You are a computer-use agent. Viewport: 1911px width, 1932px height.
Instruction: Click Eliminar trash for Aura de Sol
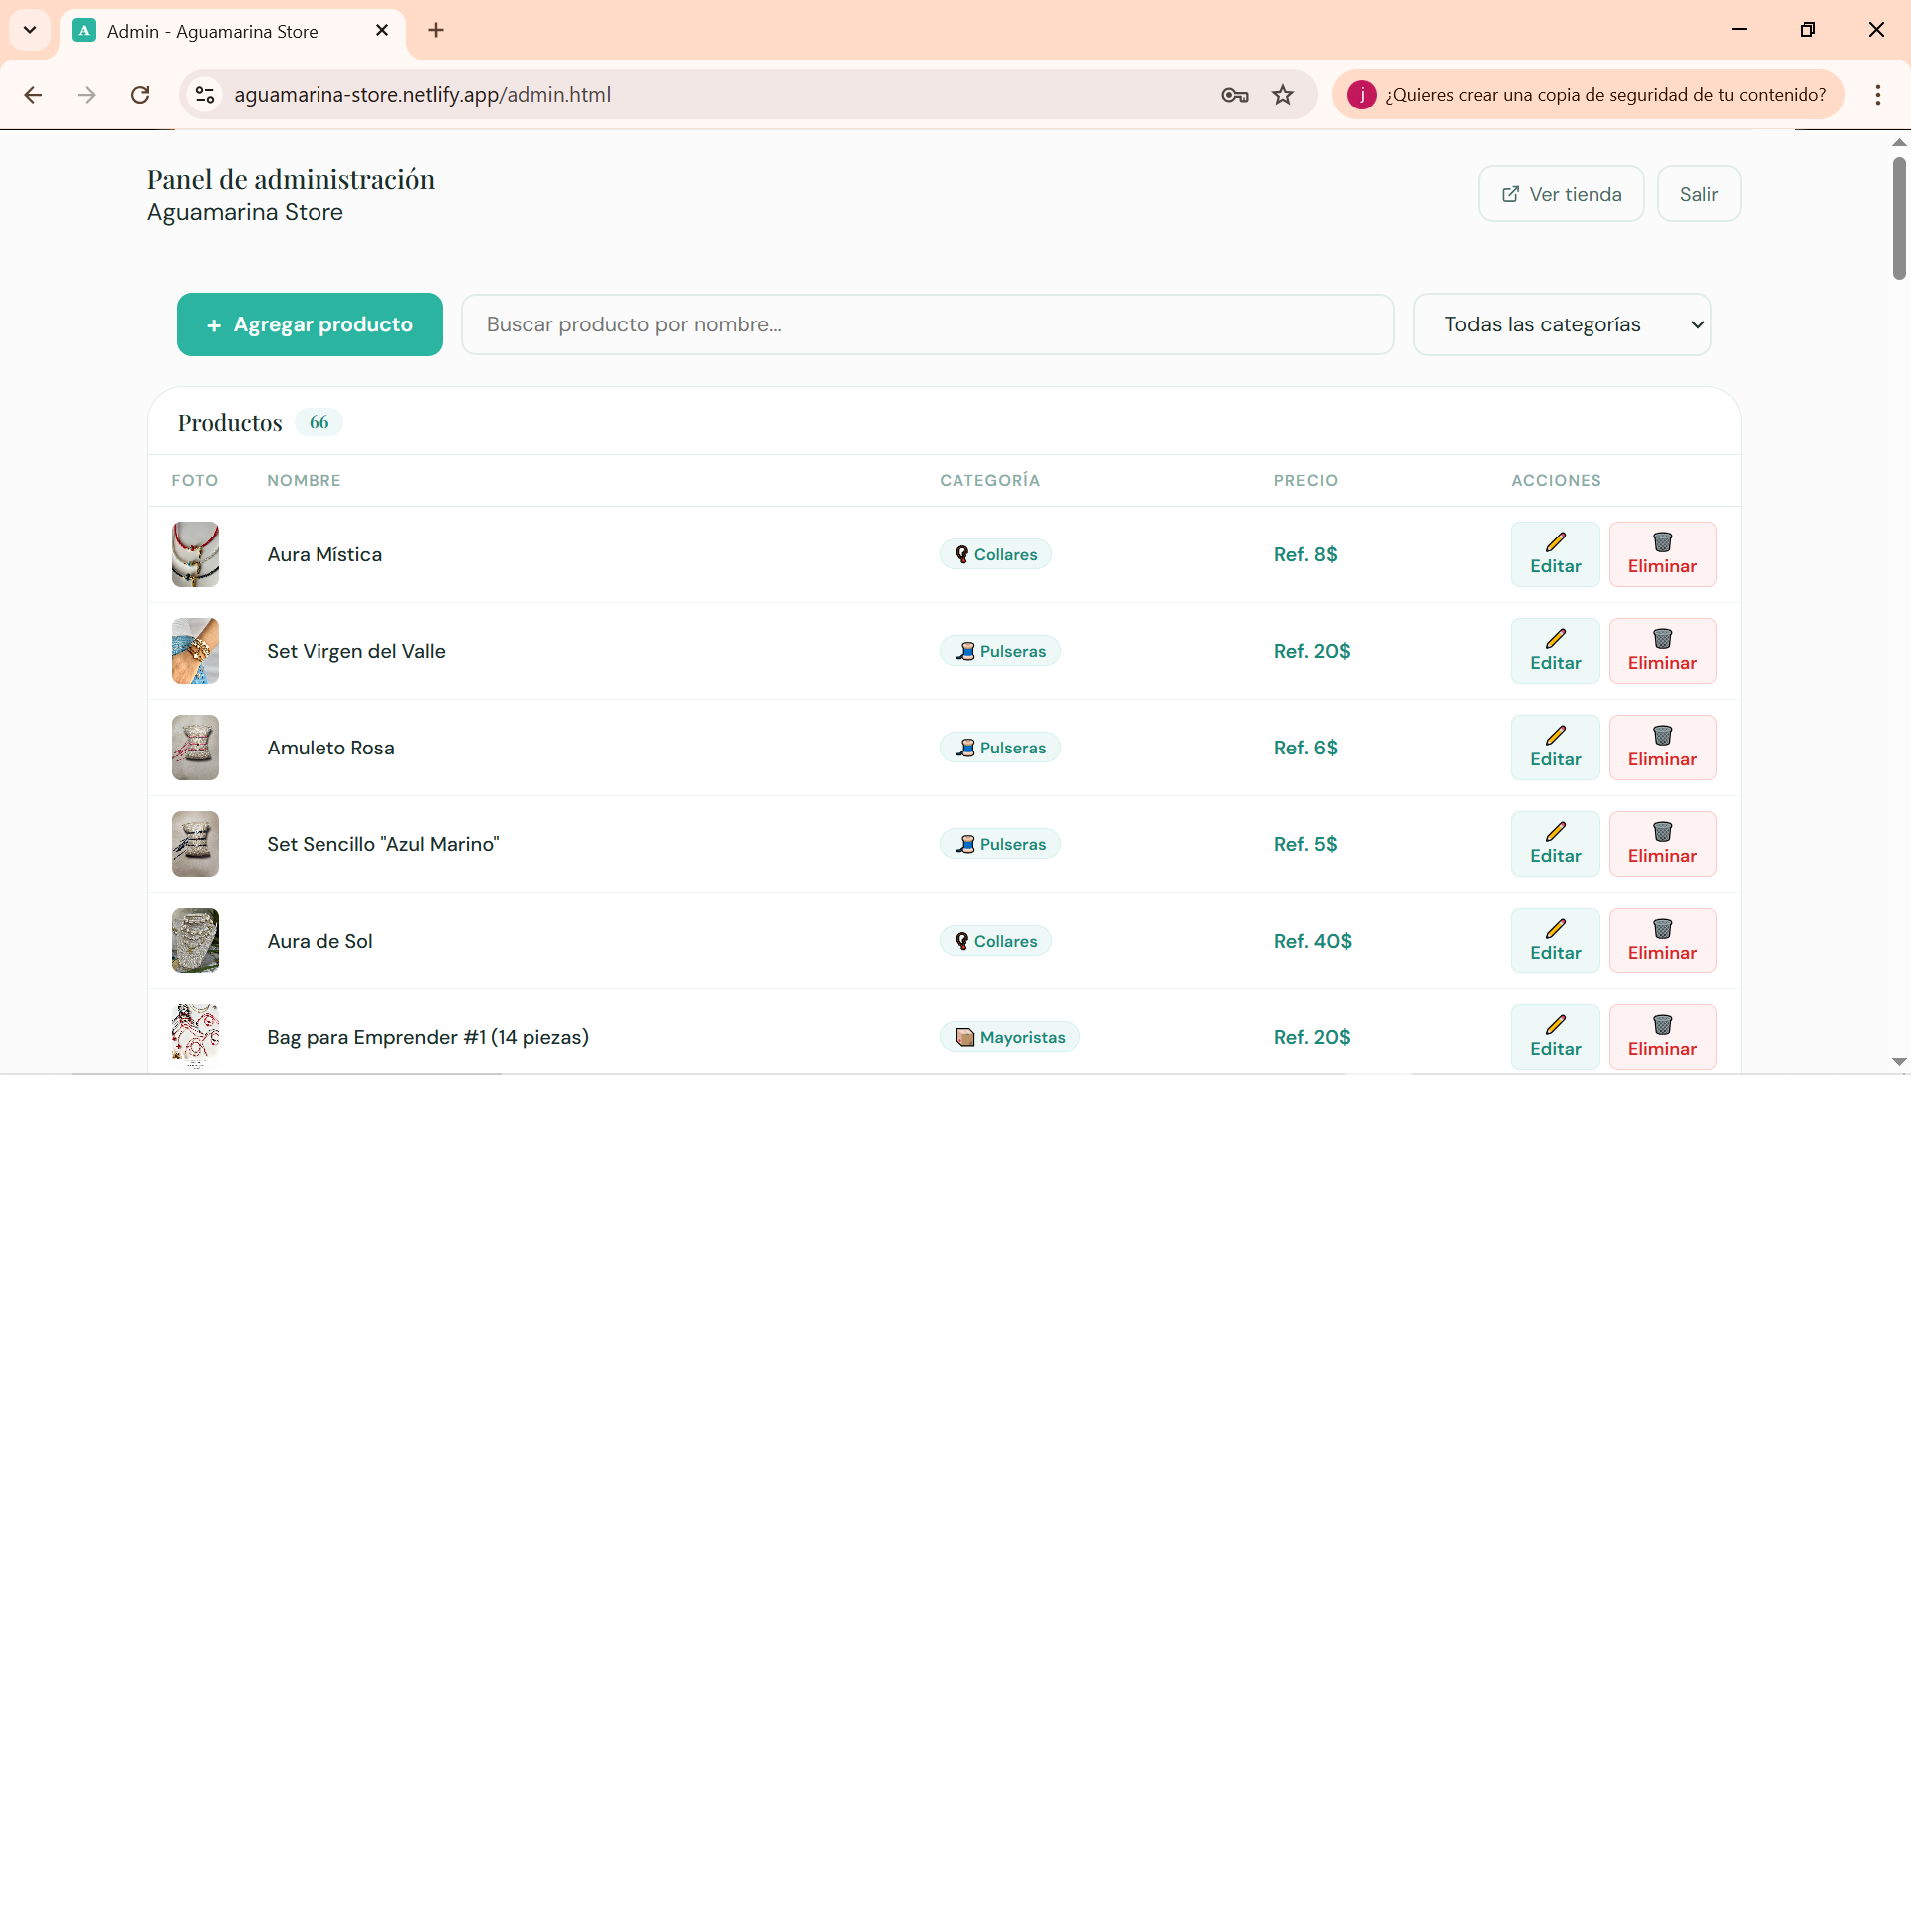coord(1661,940)
